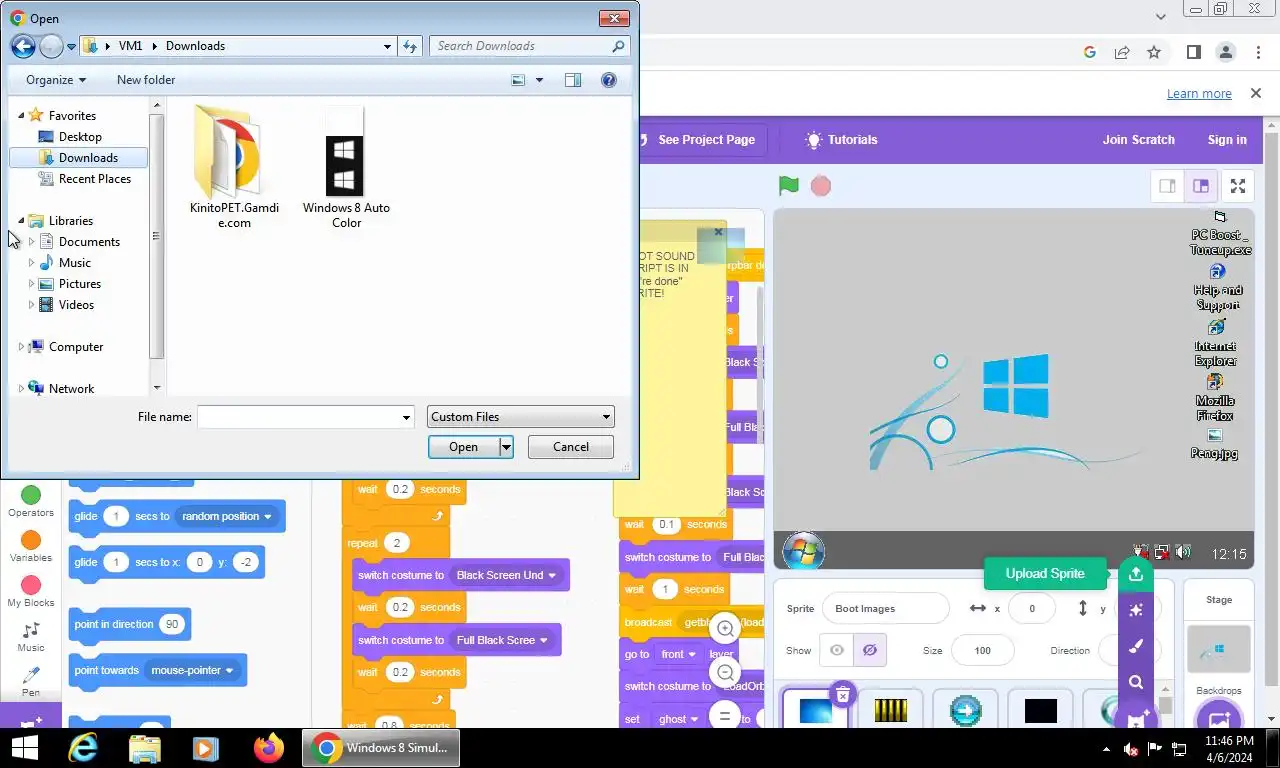This screenshot has height=768, width=1280.
Task: Open Chrome share page icon
Action: [1122, 52]
